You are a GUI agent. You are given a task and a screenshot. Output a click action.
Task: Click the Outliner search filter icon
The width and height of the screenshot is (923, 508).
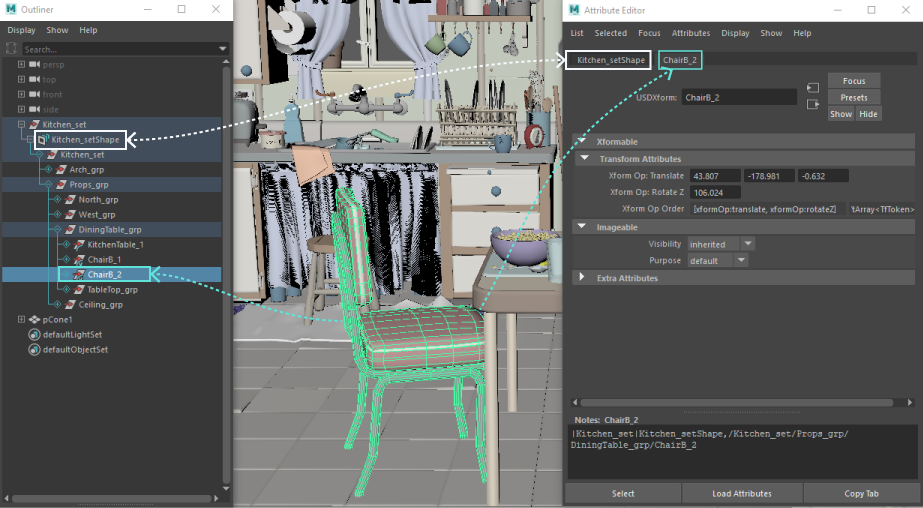(x=11, y=49)
